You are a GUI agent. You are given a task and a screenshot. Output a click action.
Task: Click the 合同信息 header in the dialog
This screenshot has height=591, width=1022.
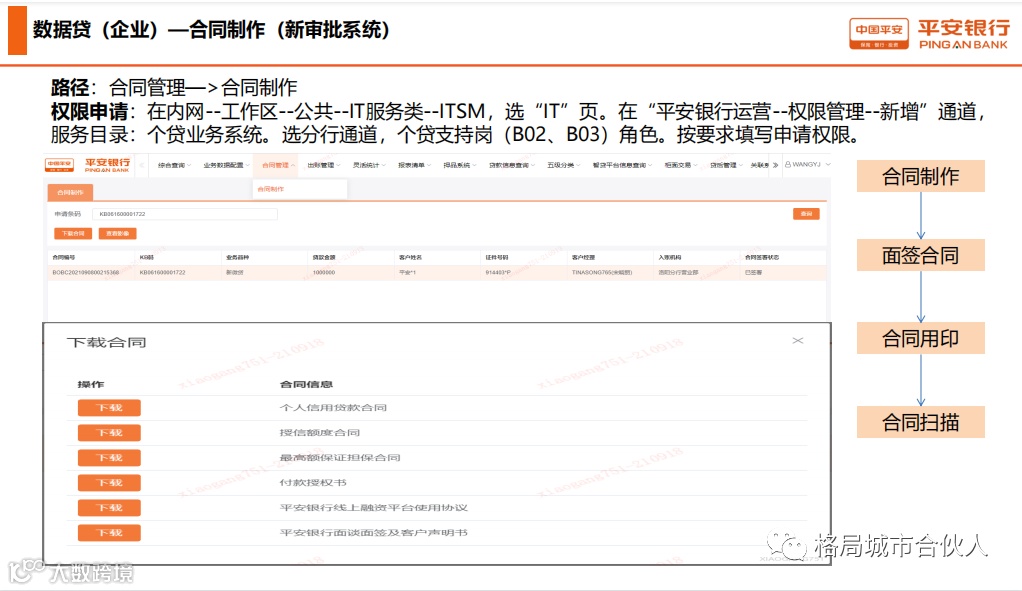306,384
